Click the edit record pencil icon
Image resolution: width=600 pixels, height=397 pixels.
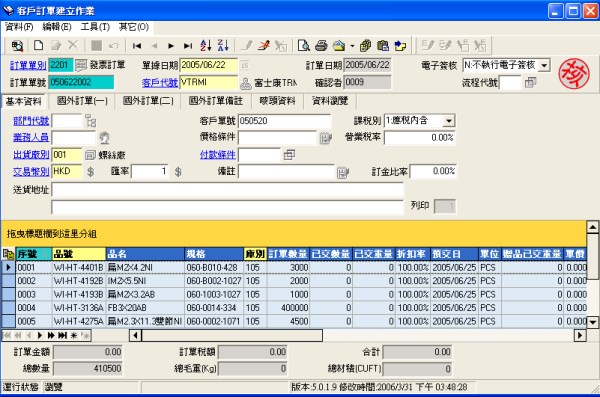pyautogui.click(x=56, y=46)
